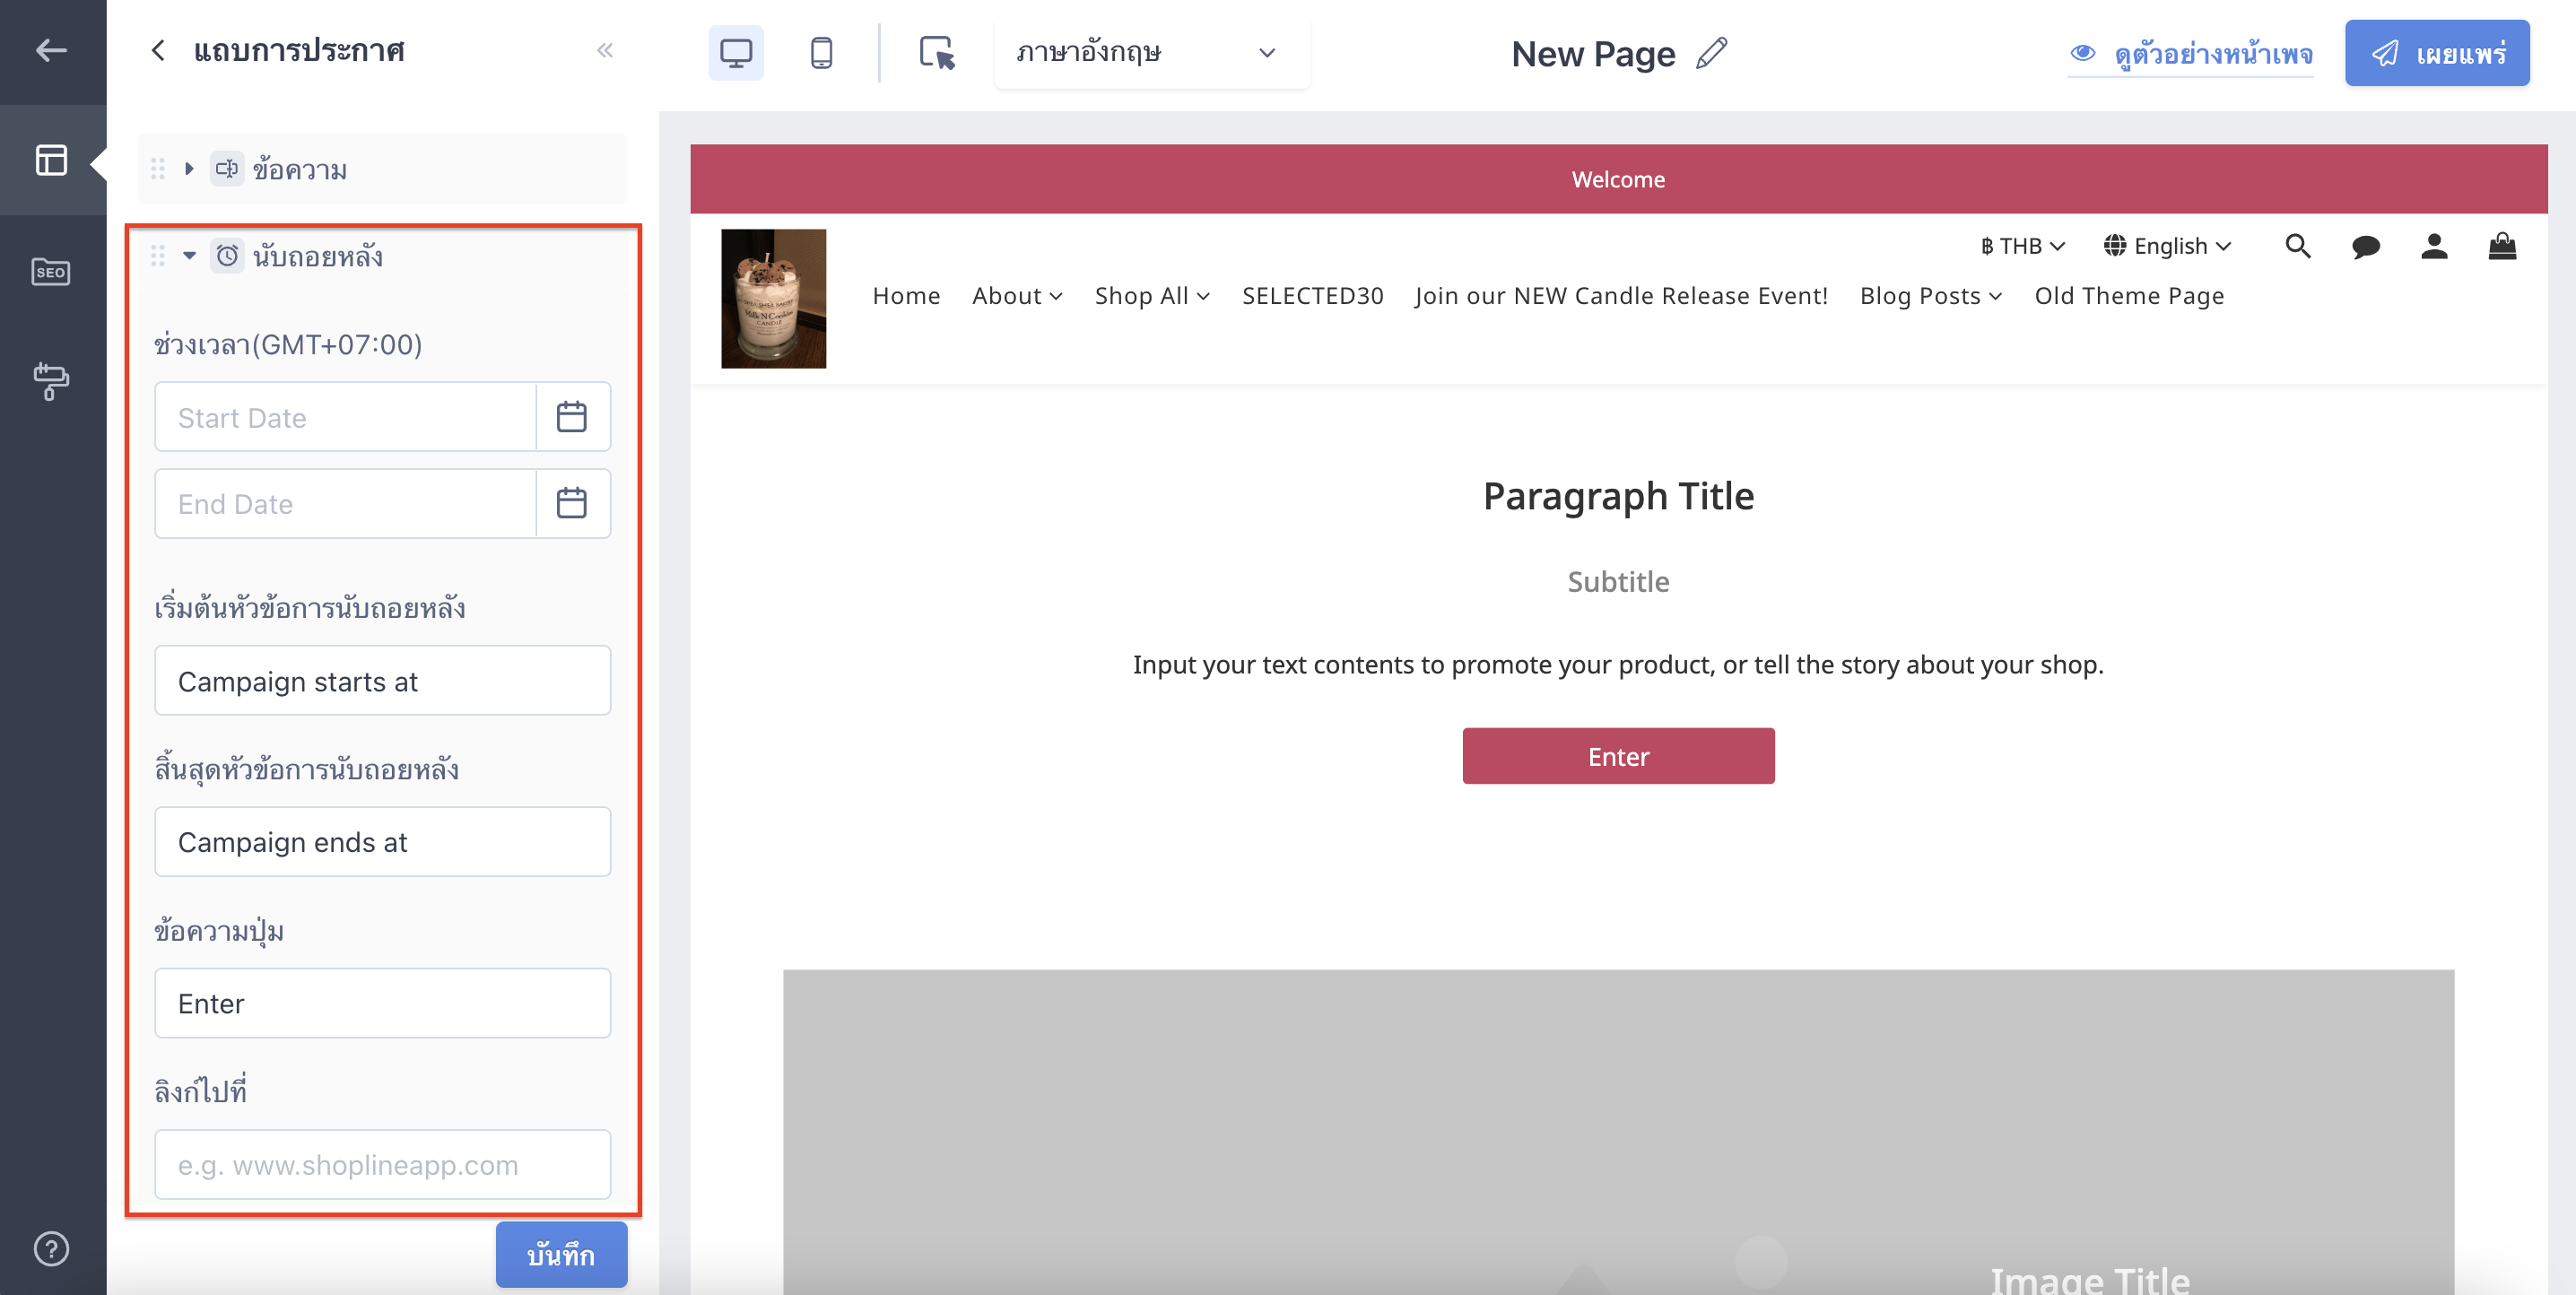This screenshot has width=2576, height=1295.
Task: Open the storefront search icon
Action: click(2298, 246)
